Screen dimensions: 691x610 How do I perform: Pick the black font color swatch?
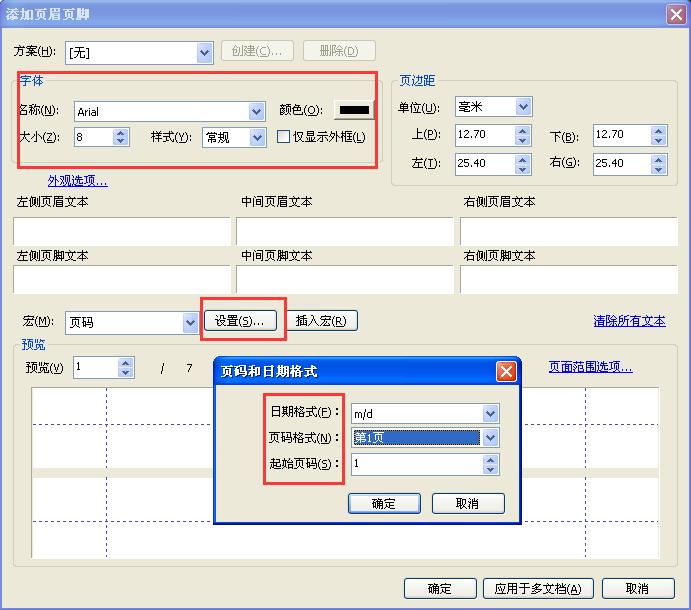point(354,110)
